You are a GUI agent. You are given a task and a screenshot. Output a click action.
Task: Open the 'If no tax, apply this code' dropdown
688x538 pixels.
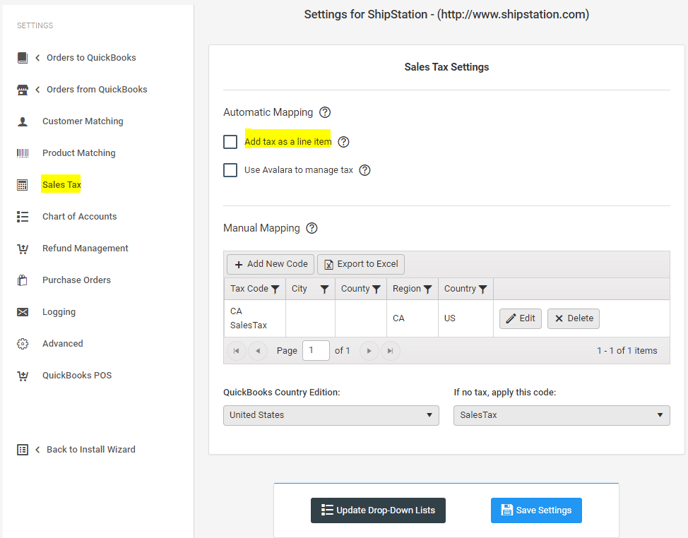point(562,415)
